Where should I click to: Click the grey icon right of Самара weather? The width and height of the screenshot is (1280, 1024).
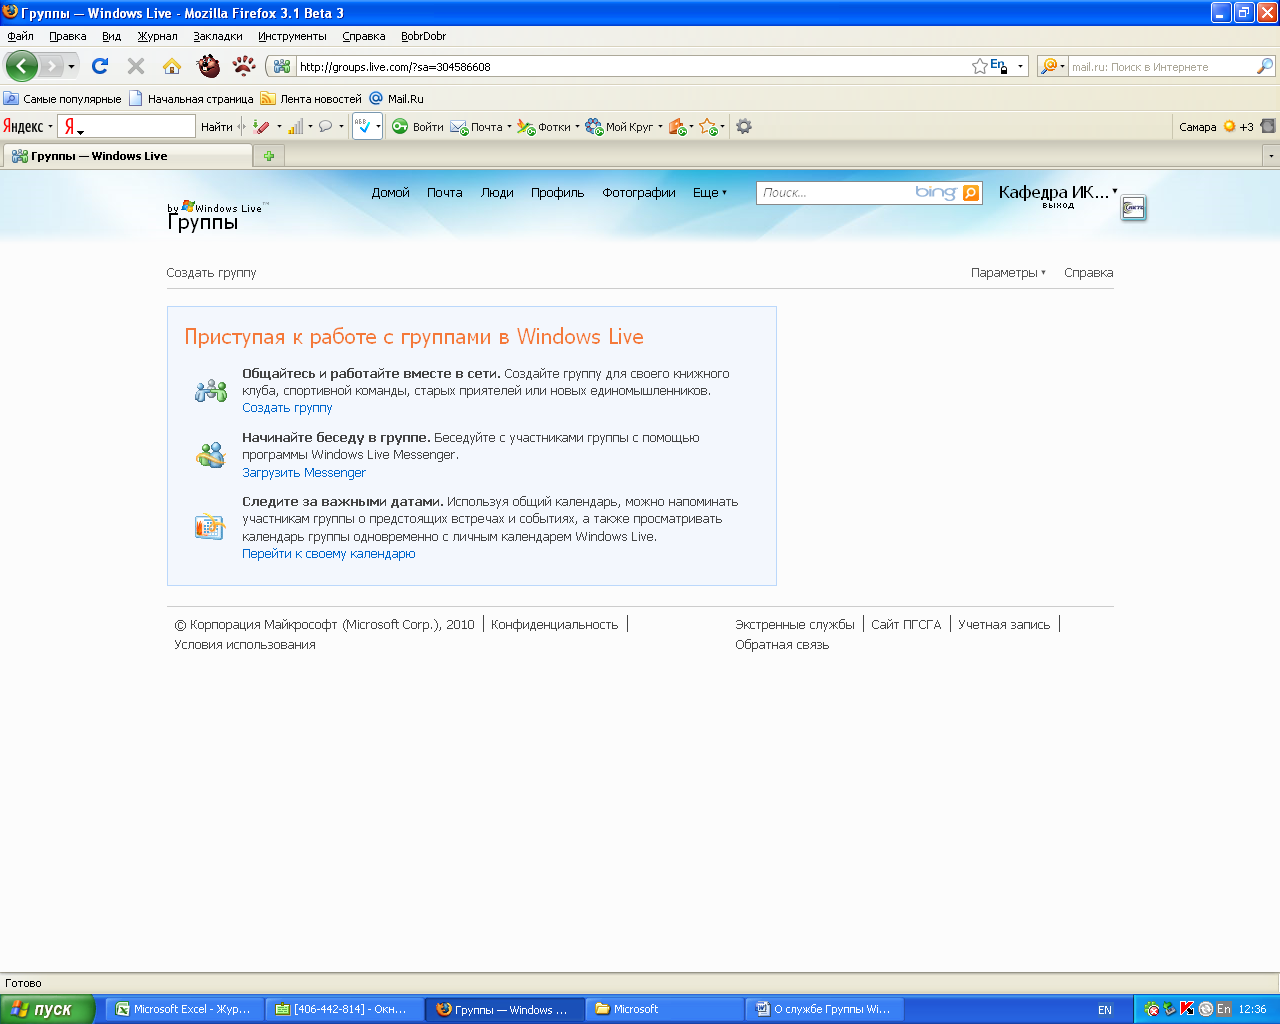[x=1268, y=127]
